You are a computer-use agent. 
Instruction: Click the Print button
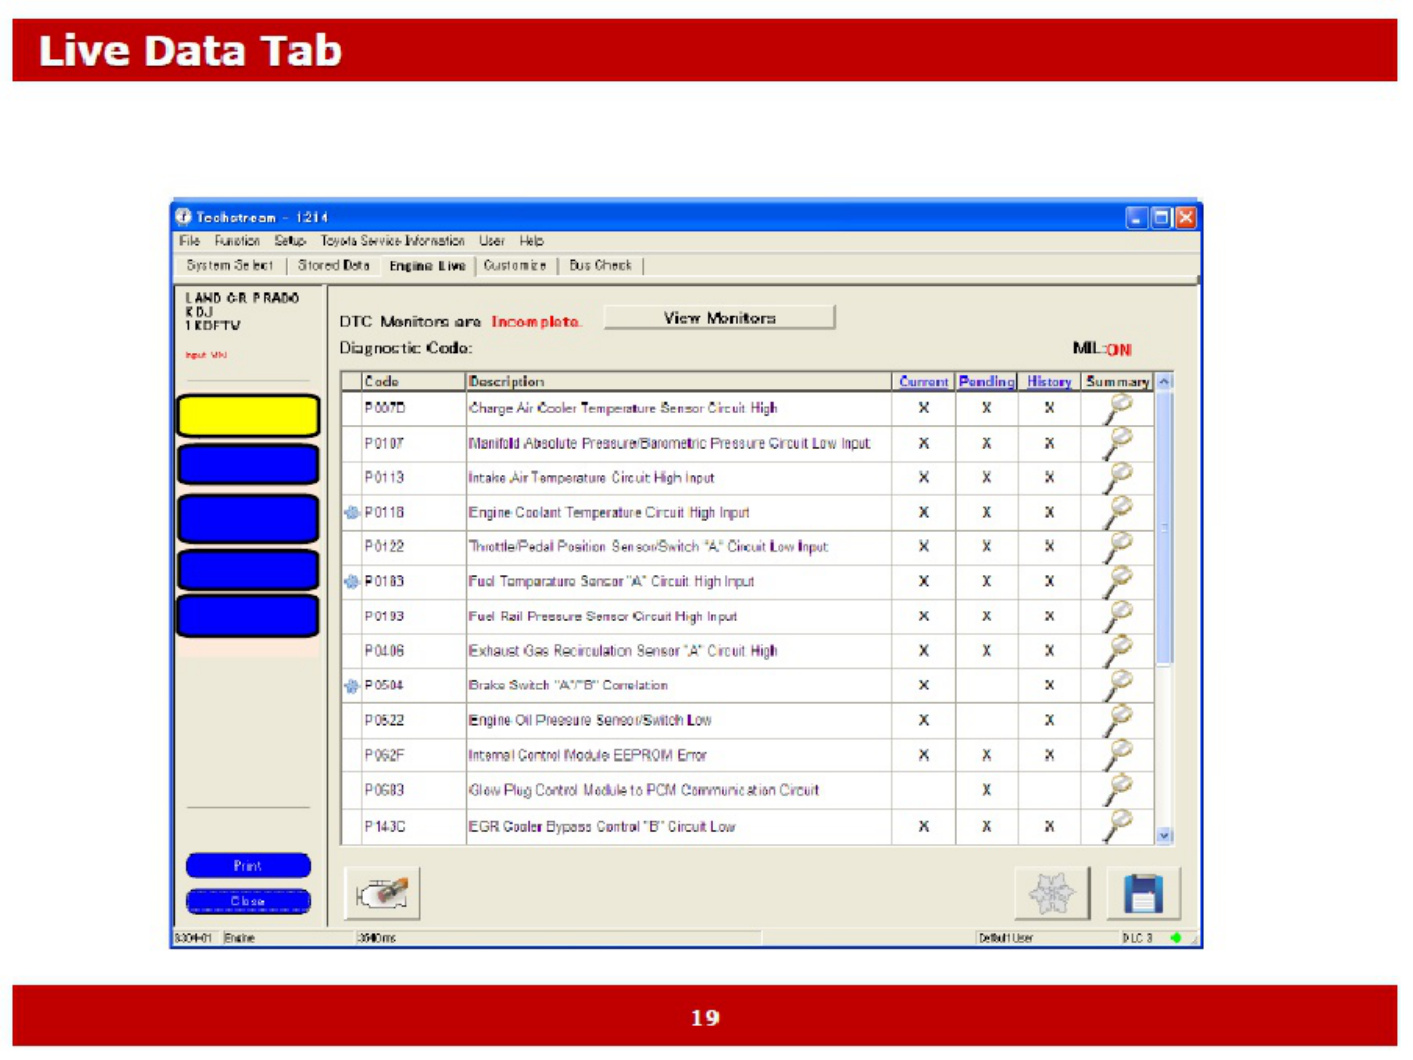[x=248, y=866]
